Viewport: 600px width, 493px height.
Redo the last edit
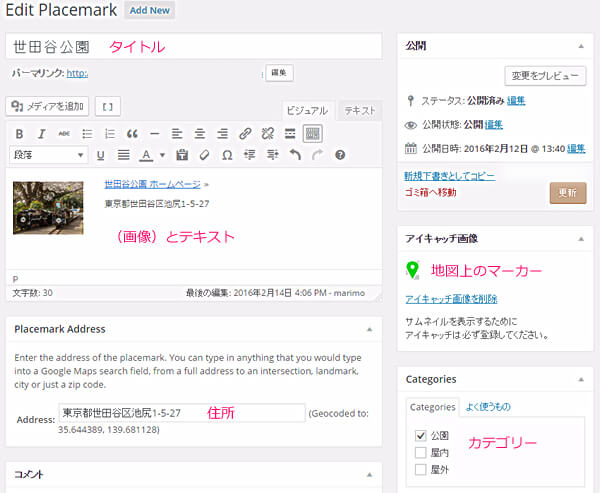(318, 155)
